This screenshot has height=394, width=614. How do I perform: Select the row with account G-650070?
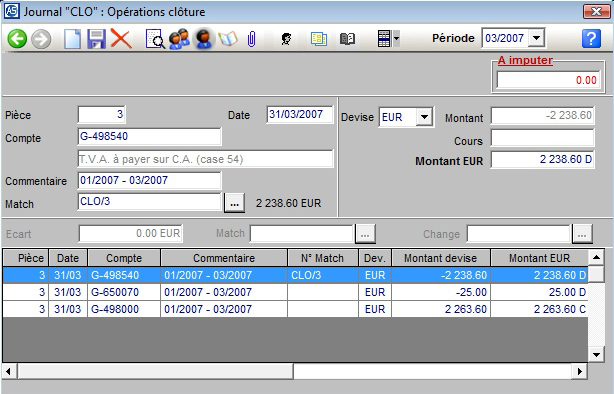295,292
